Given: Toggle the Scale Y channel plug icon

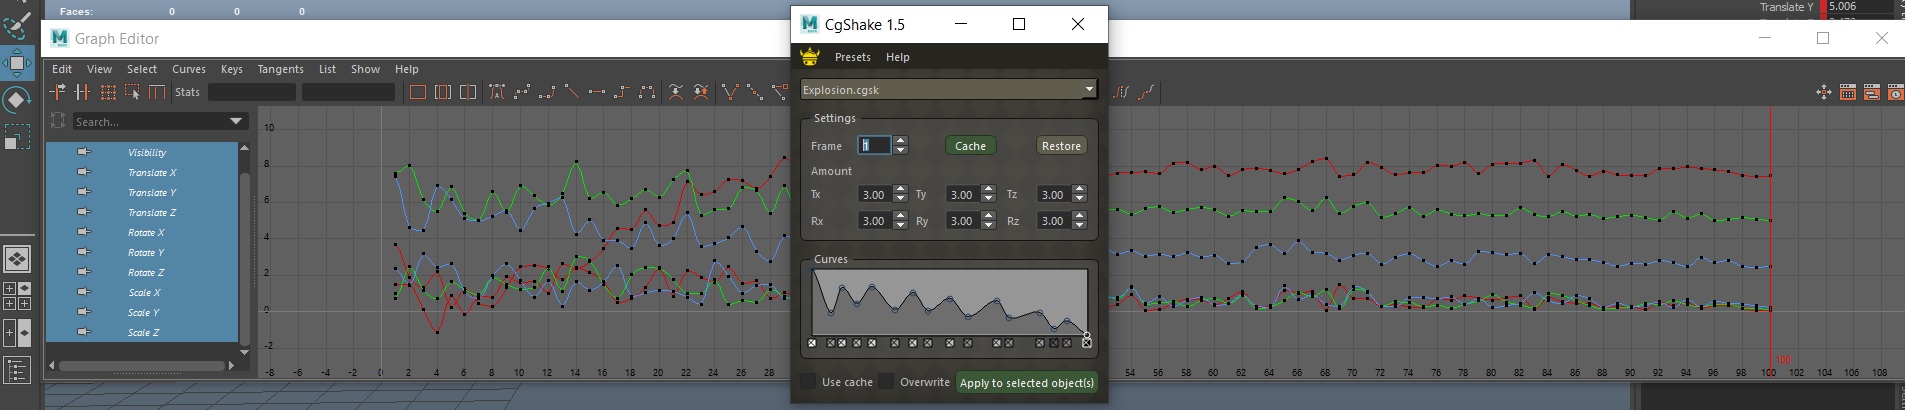Looking at the screenshot, I should pos(84,312).
